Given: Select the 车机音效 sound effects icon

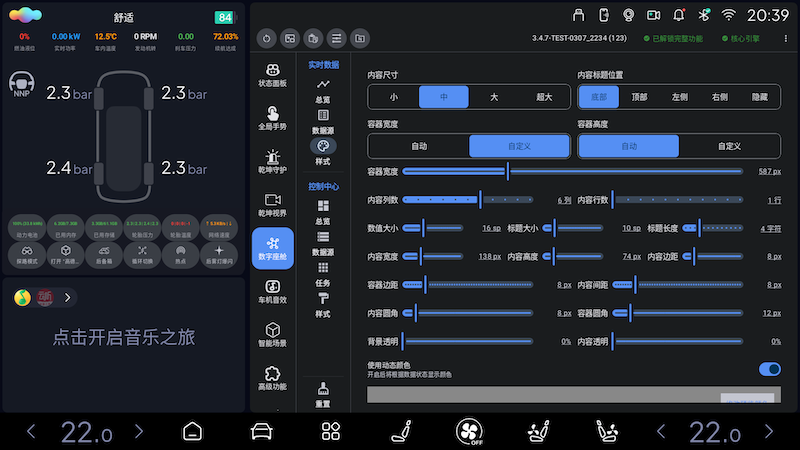Looking at the screenshot, I should pos(272,291).
